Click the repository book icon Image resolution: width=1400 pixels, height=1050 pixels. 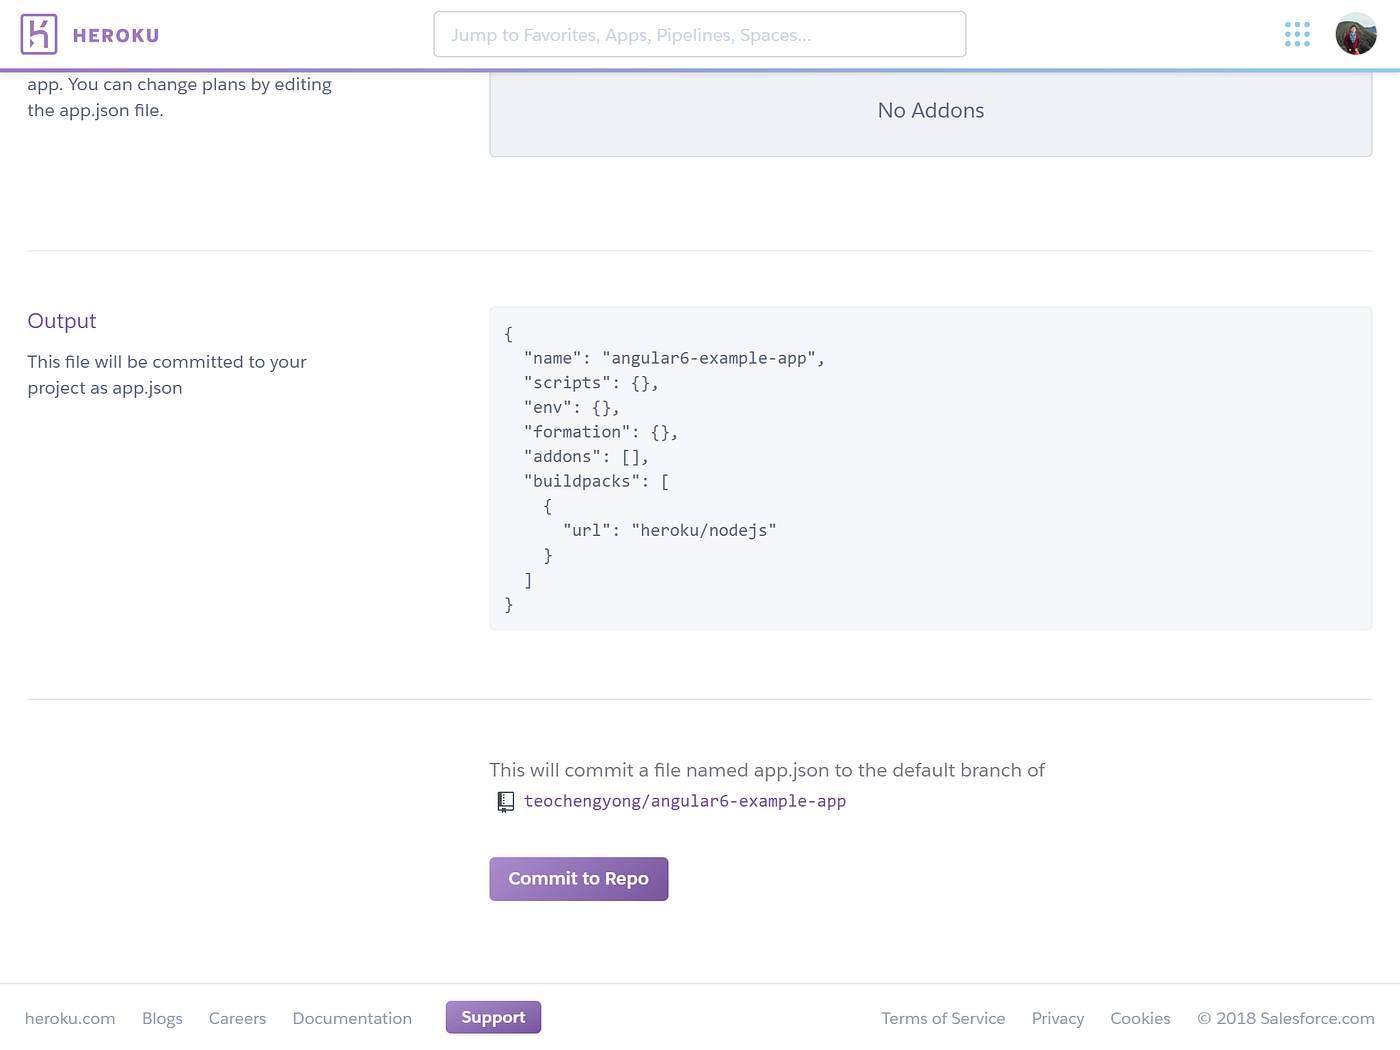pos(506,801)
